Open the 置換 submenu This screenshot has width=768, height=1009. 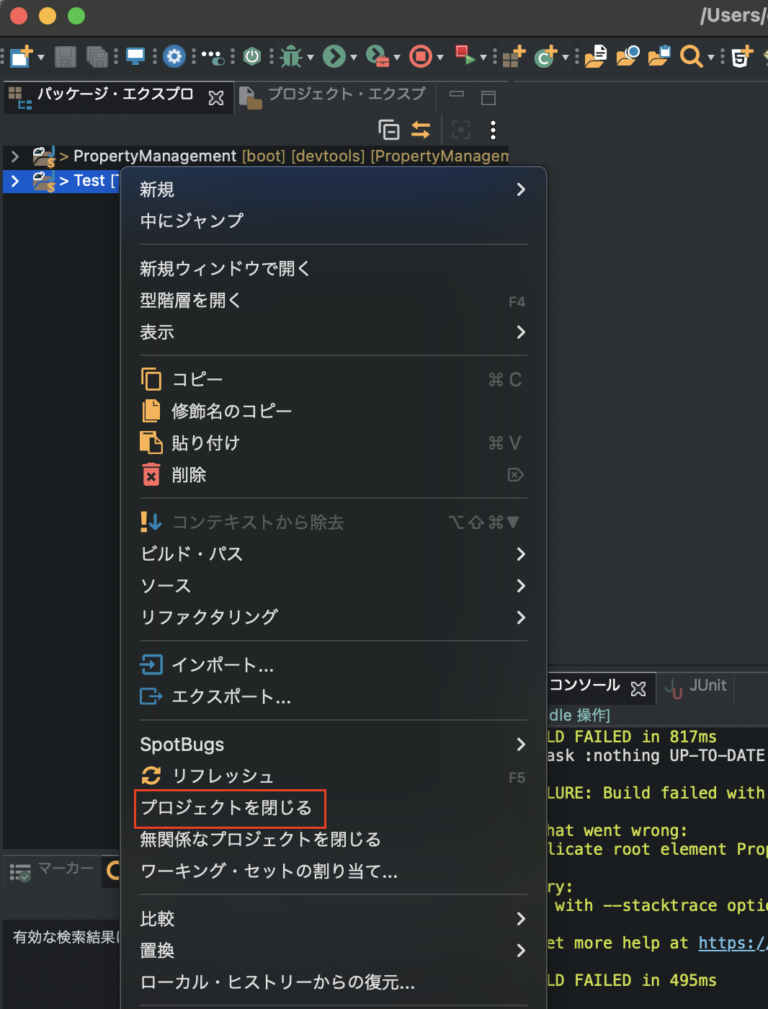(x=333, y=950)
